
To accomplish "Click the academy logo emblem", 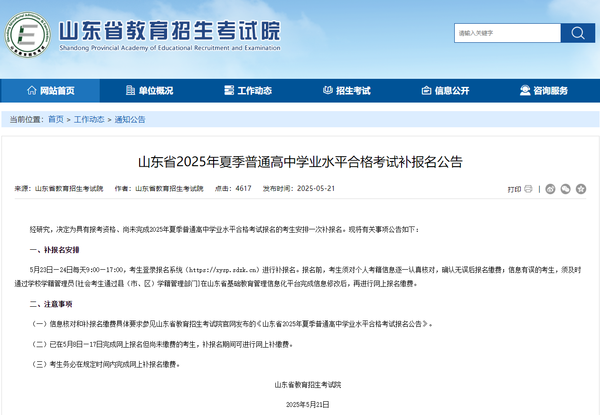I will tap(26, 36).
